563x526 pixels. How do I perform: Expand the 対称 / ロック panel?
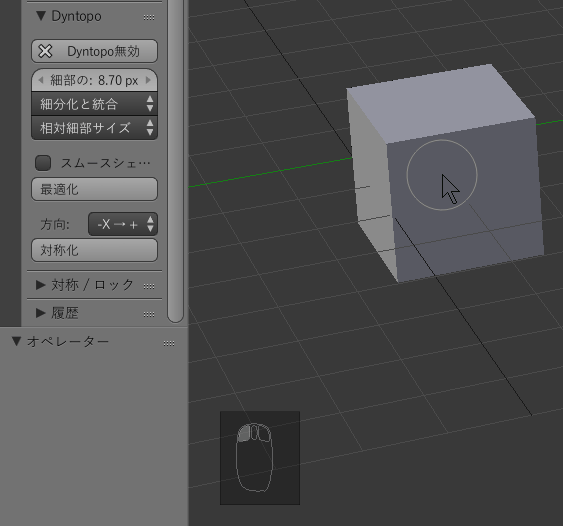(41, 285)
